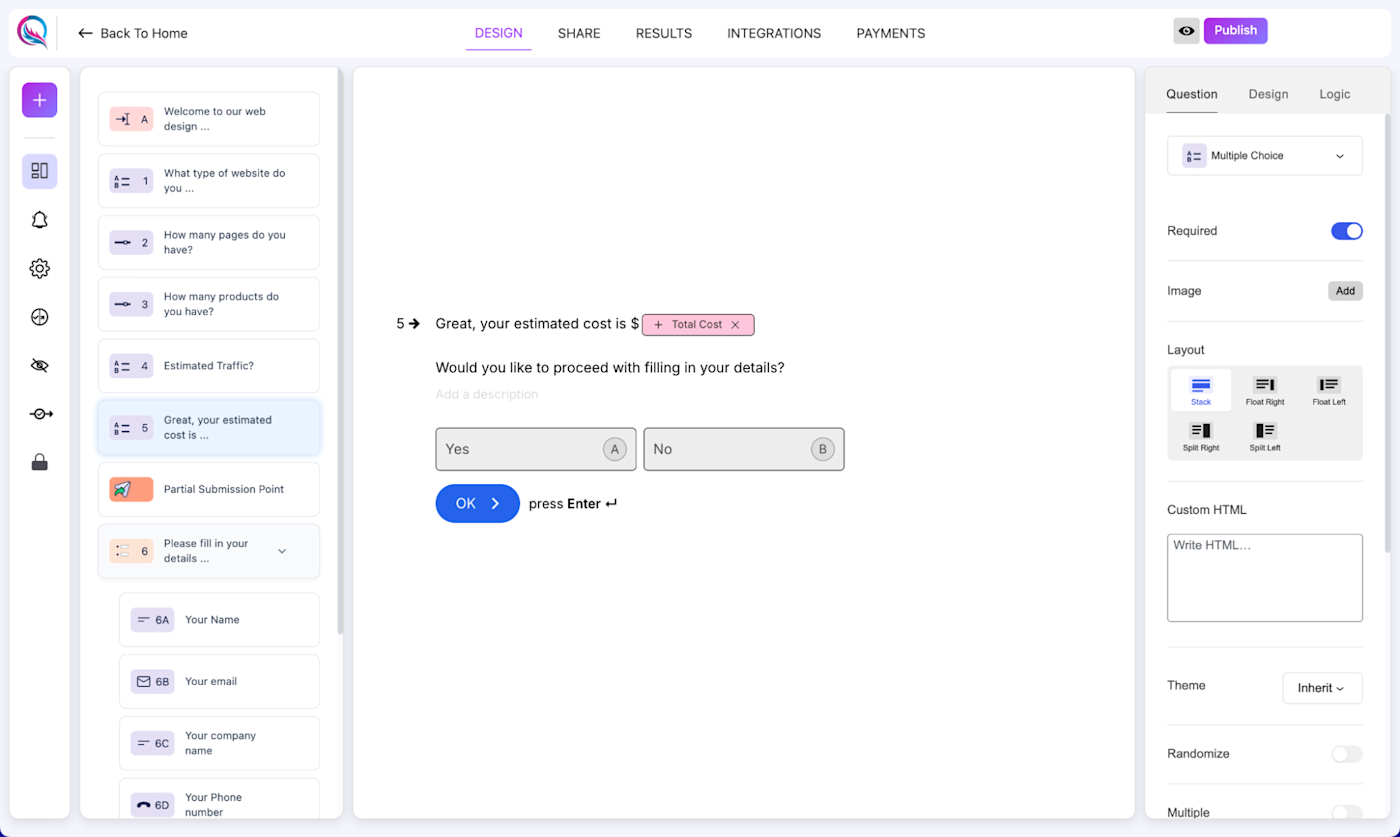Select the Float Right layout option
1400x837 pixels.
click(x=1264, y=390)
